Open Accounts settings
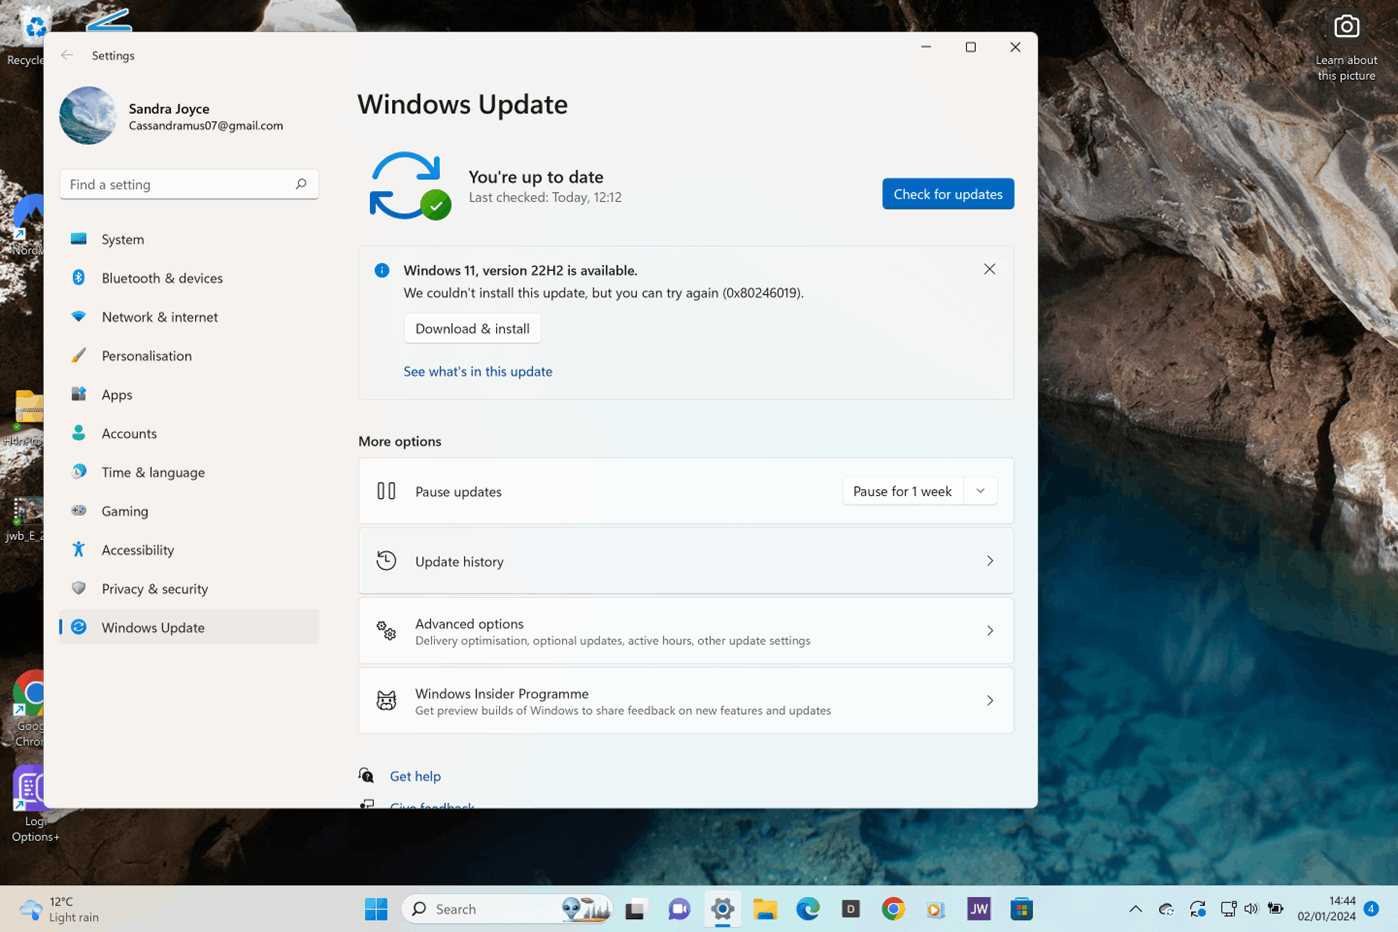This screenshot has height=932, width=1398. (188, 433)
